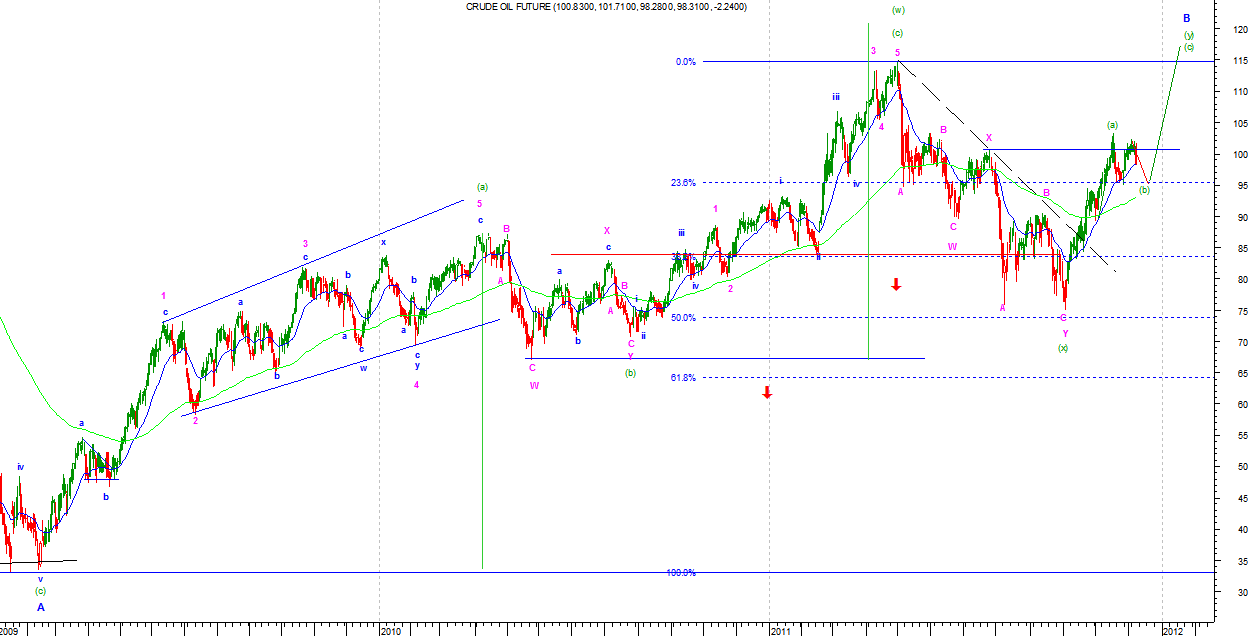Select the CRUDE OIL FUTURE chart title
Screen dimensions: 1250x636
point(606,7)
